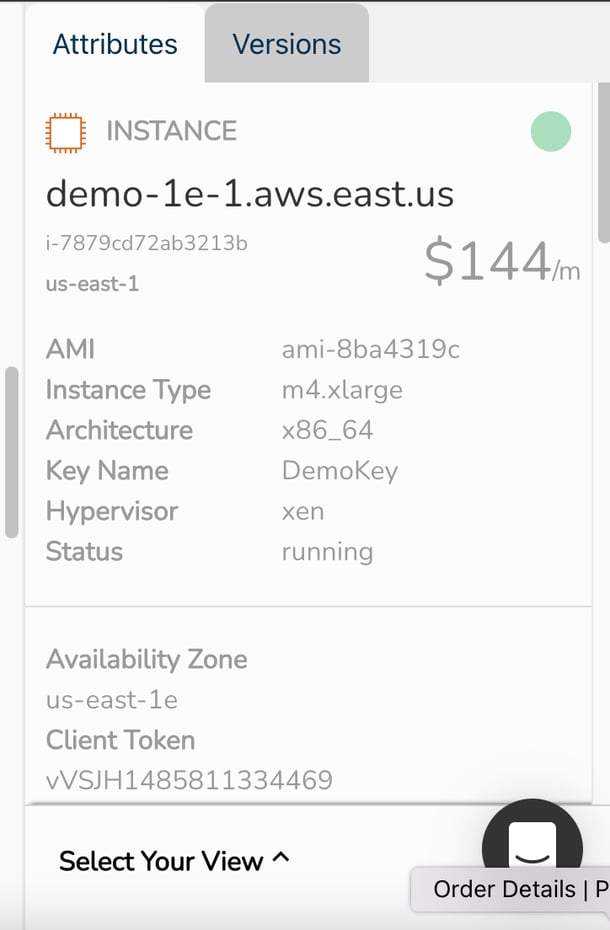The image size is (610, 930).
Task: Click the Client Token value vVSJH1485811334469
Action: [x=188, y=780]
